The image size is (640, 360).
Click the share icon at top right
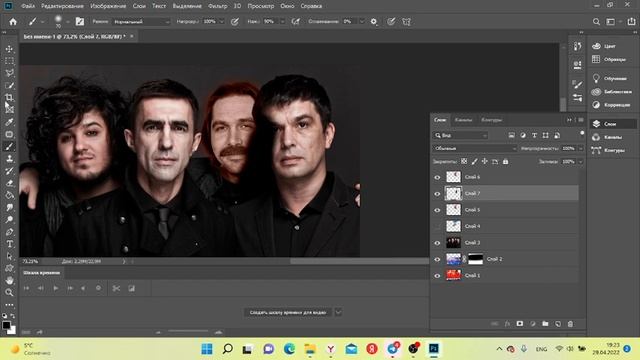(631, 22)
